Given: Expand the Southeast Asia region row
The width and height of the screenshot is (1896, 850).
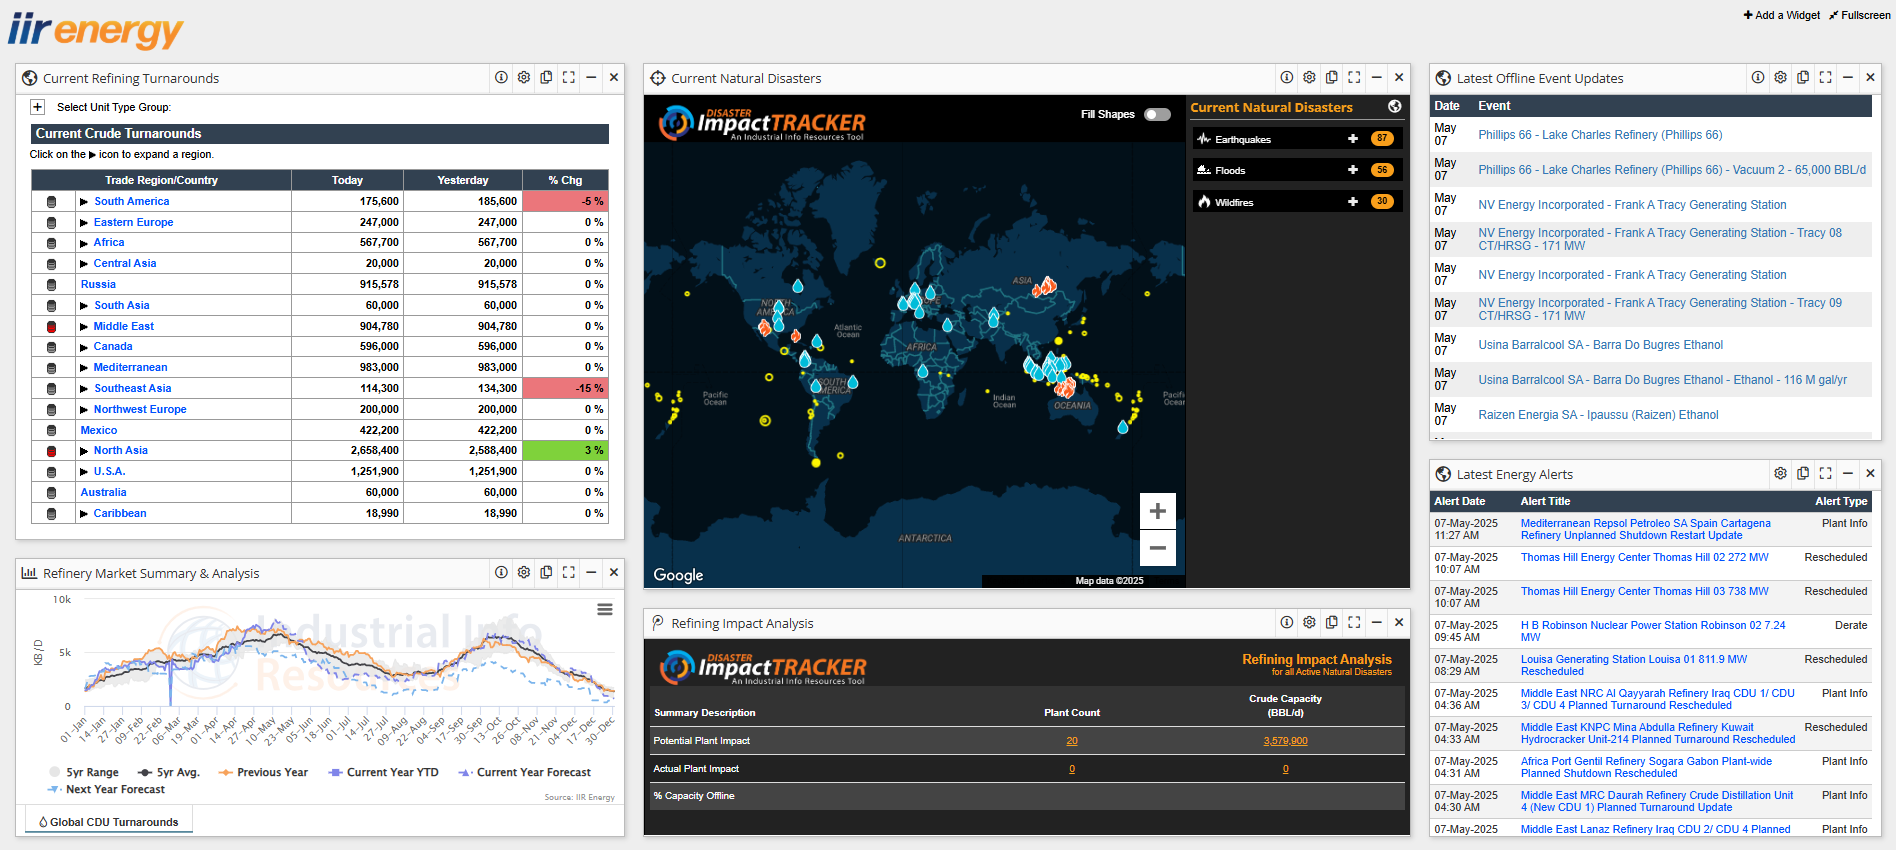Looking at the screenshot, I should (84, 388).
